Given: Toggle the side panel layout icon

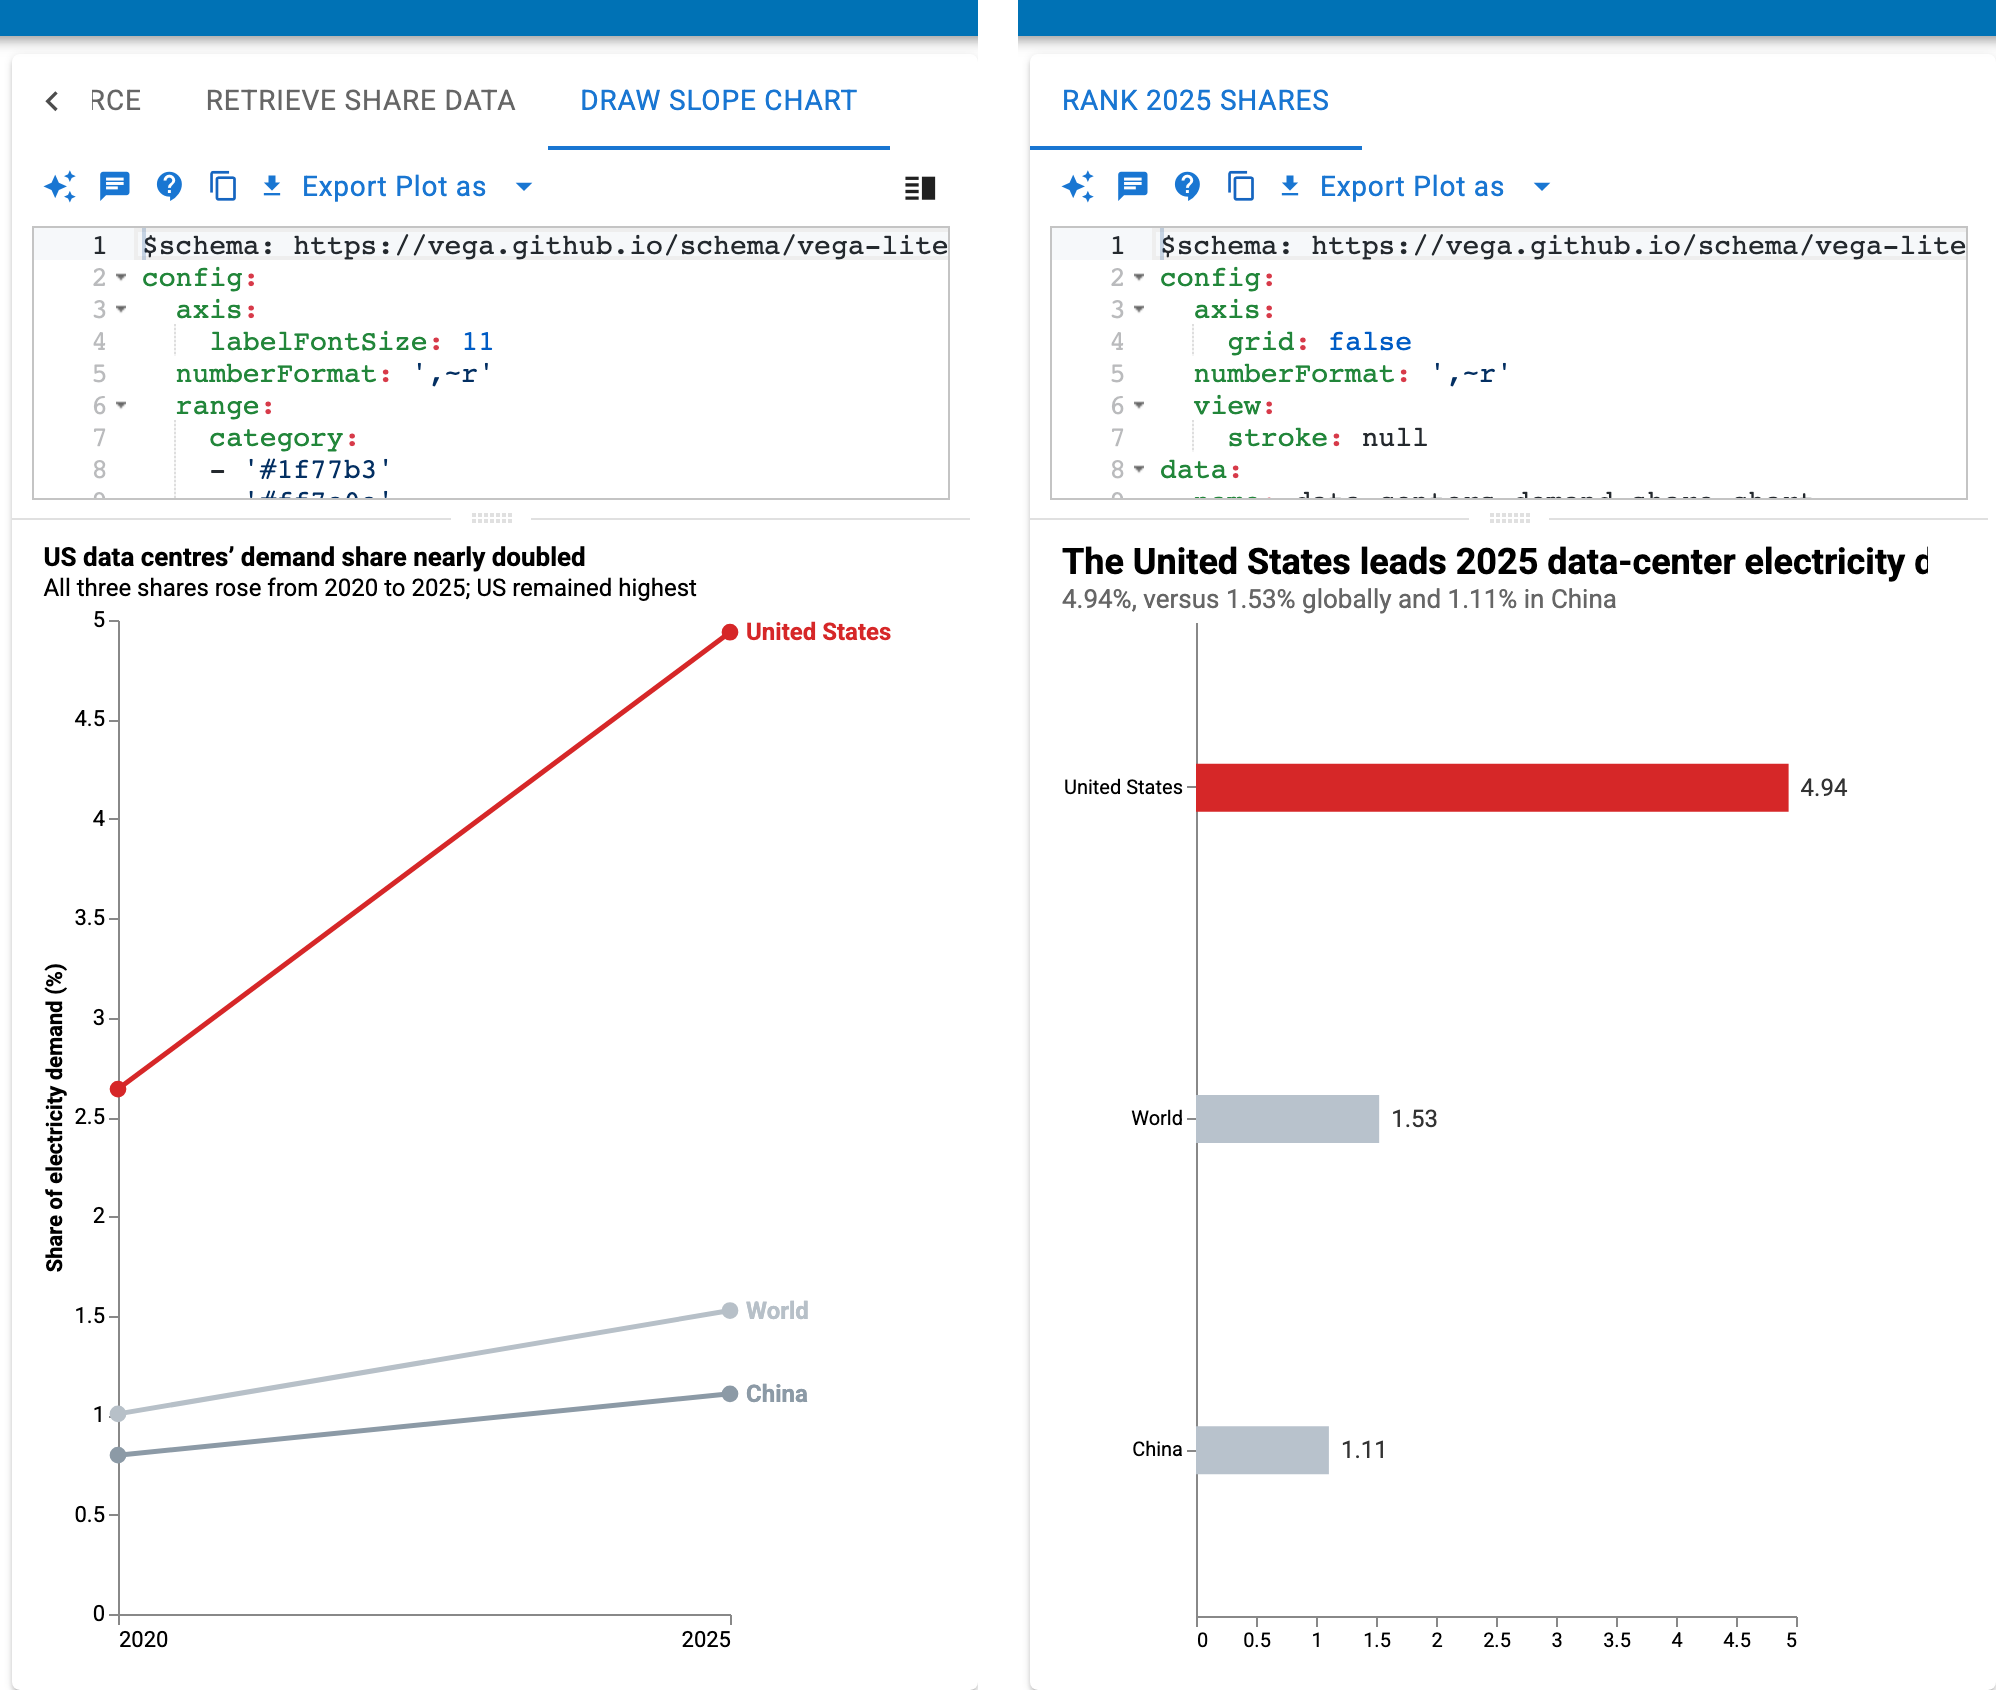Looking at the screenshot, I should point(919,188).
